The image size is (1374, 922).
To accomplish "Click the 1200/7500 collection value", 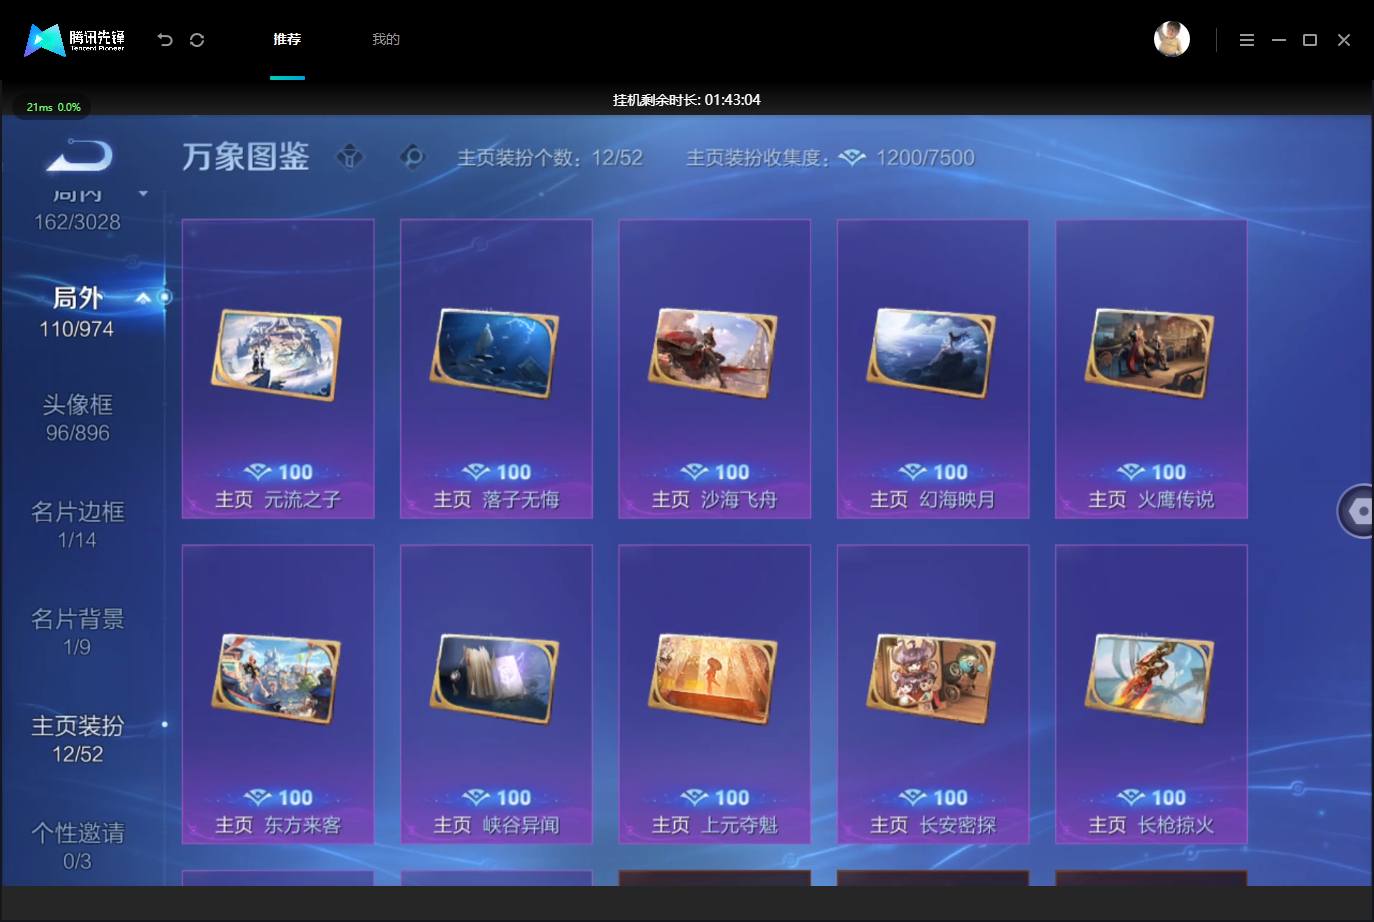I will tap(925, 157).
